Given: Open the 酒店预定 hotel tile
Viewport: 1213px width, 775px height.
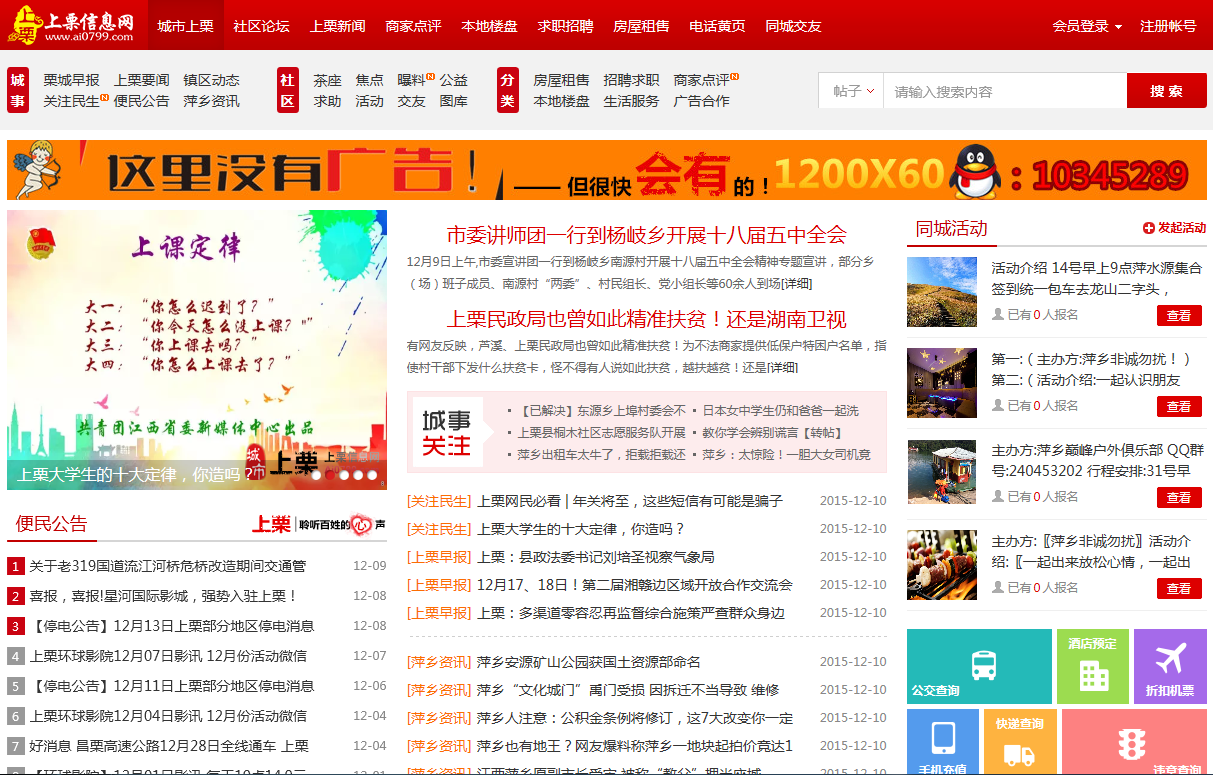Looking at the screenshot, I should (1093, 666).
